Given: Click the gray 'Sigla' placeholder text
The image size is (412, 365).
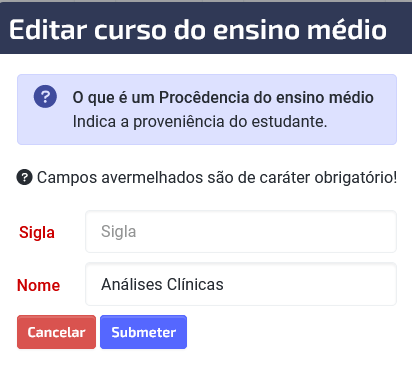Looking at the screenshot, I should pos(119,232).
